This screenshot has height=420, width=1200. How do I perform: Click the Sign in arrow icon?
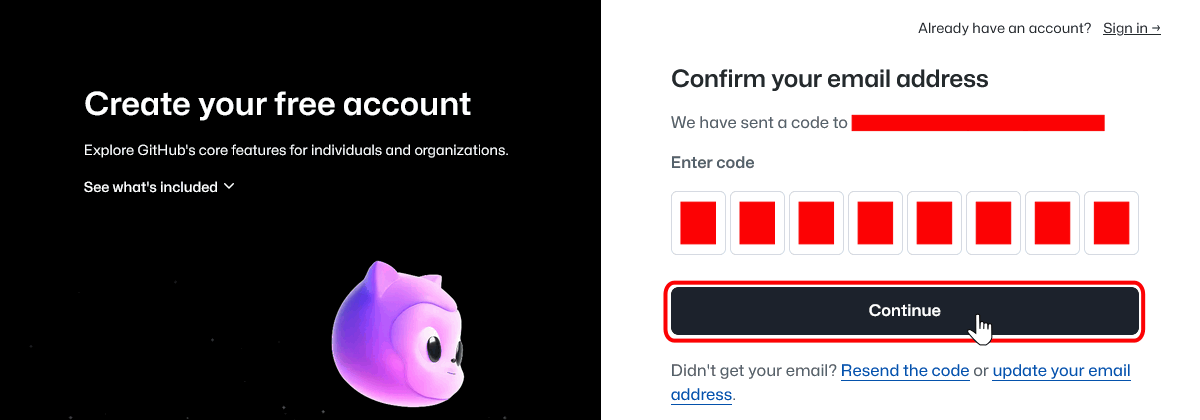point(1156,29)
